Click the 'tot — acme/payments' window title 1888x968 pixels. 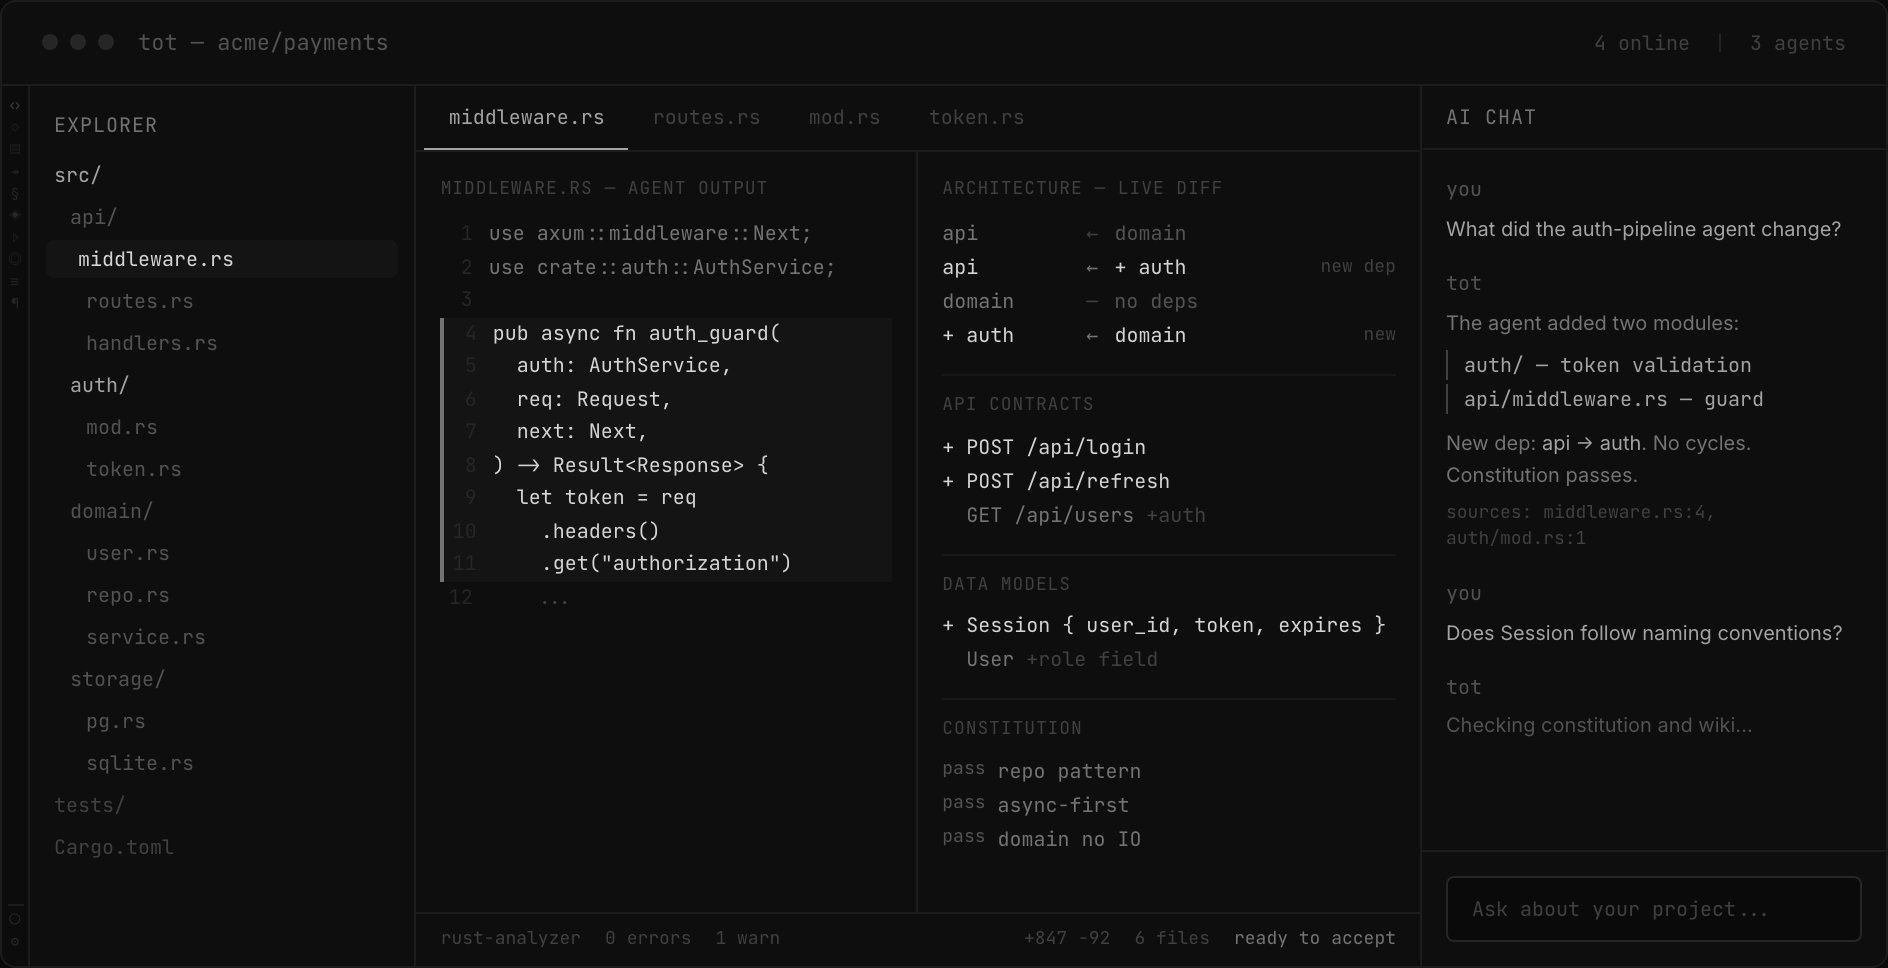click(263, 43)
